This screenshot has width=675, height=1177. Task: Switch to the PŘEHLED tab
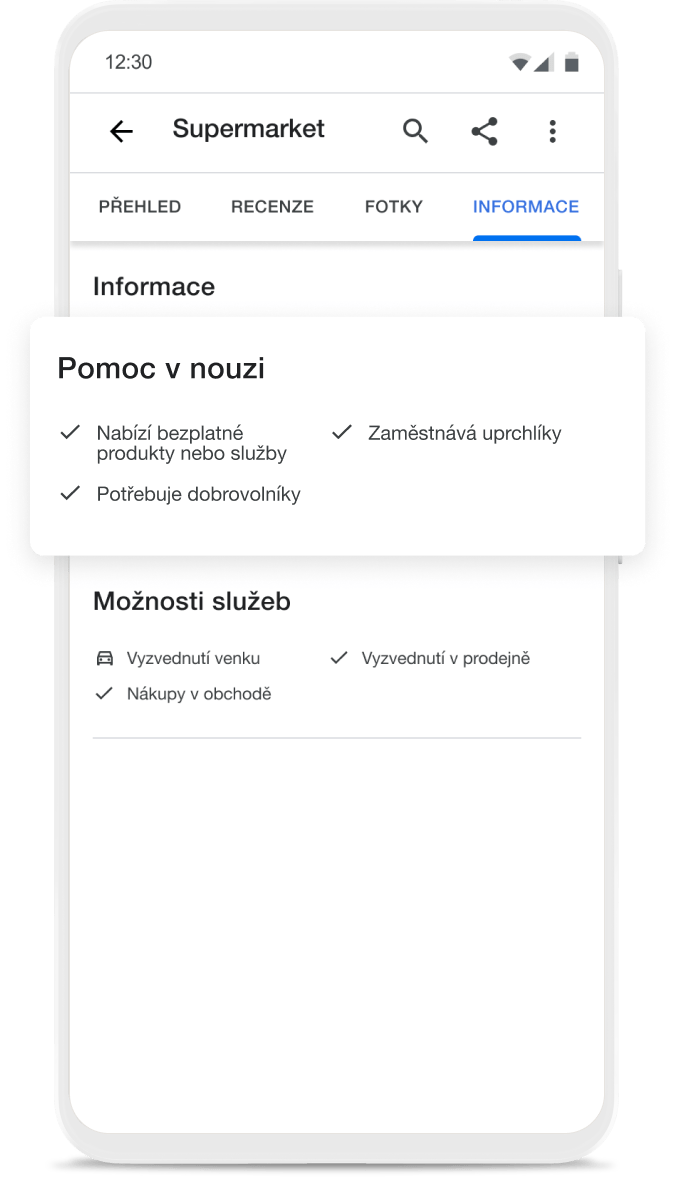click(x=140, y=207)
